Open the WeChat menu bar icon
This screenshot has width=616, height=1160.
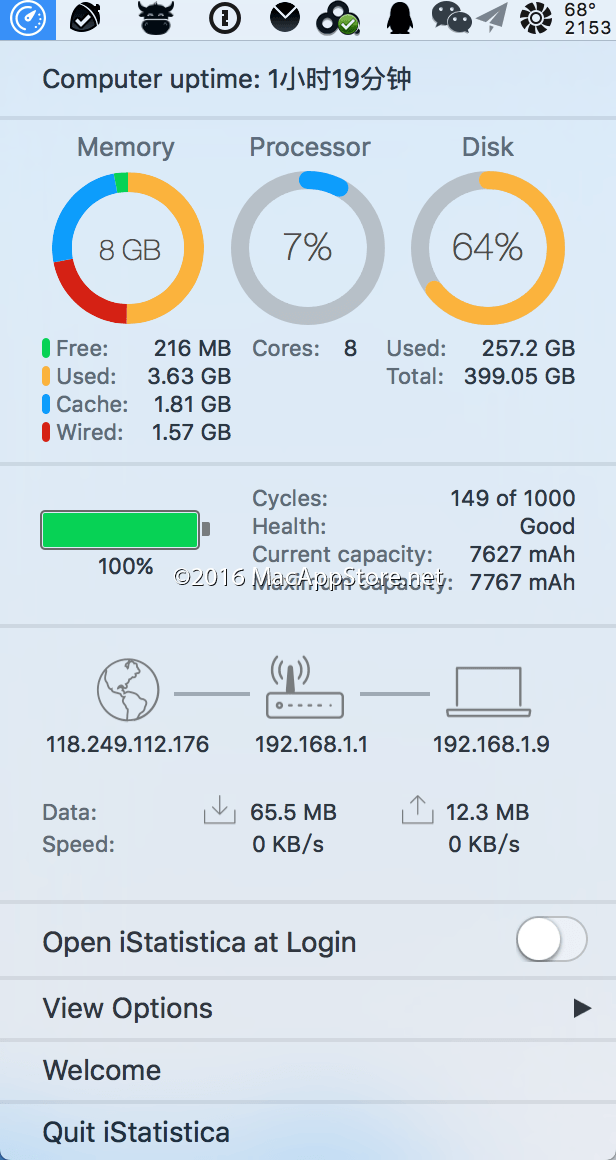(x=451, y=17)
